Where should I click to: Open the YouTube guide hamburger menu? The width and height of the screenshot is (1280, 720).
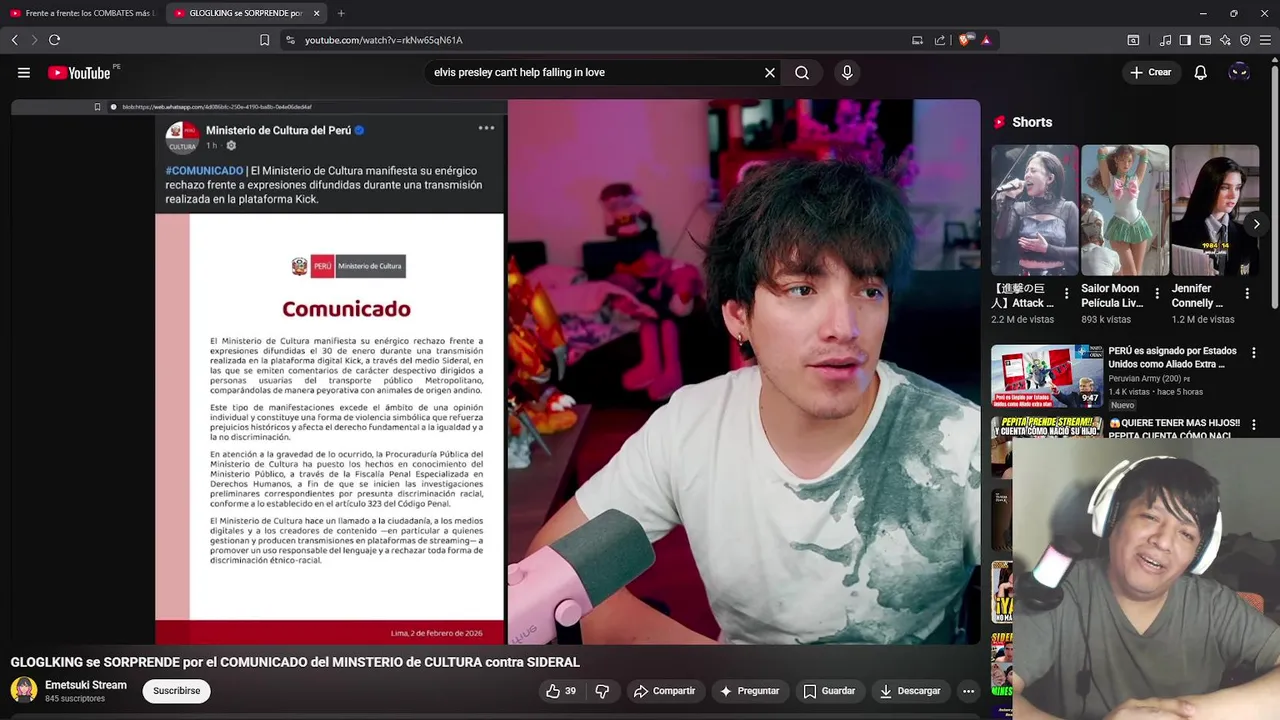tap(24, 72)
